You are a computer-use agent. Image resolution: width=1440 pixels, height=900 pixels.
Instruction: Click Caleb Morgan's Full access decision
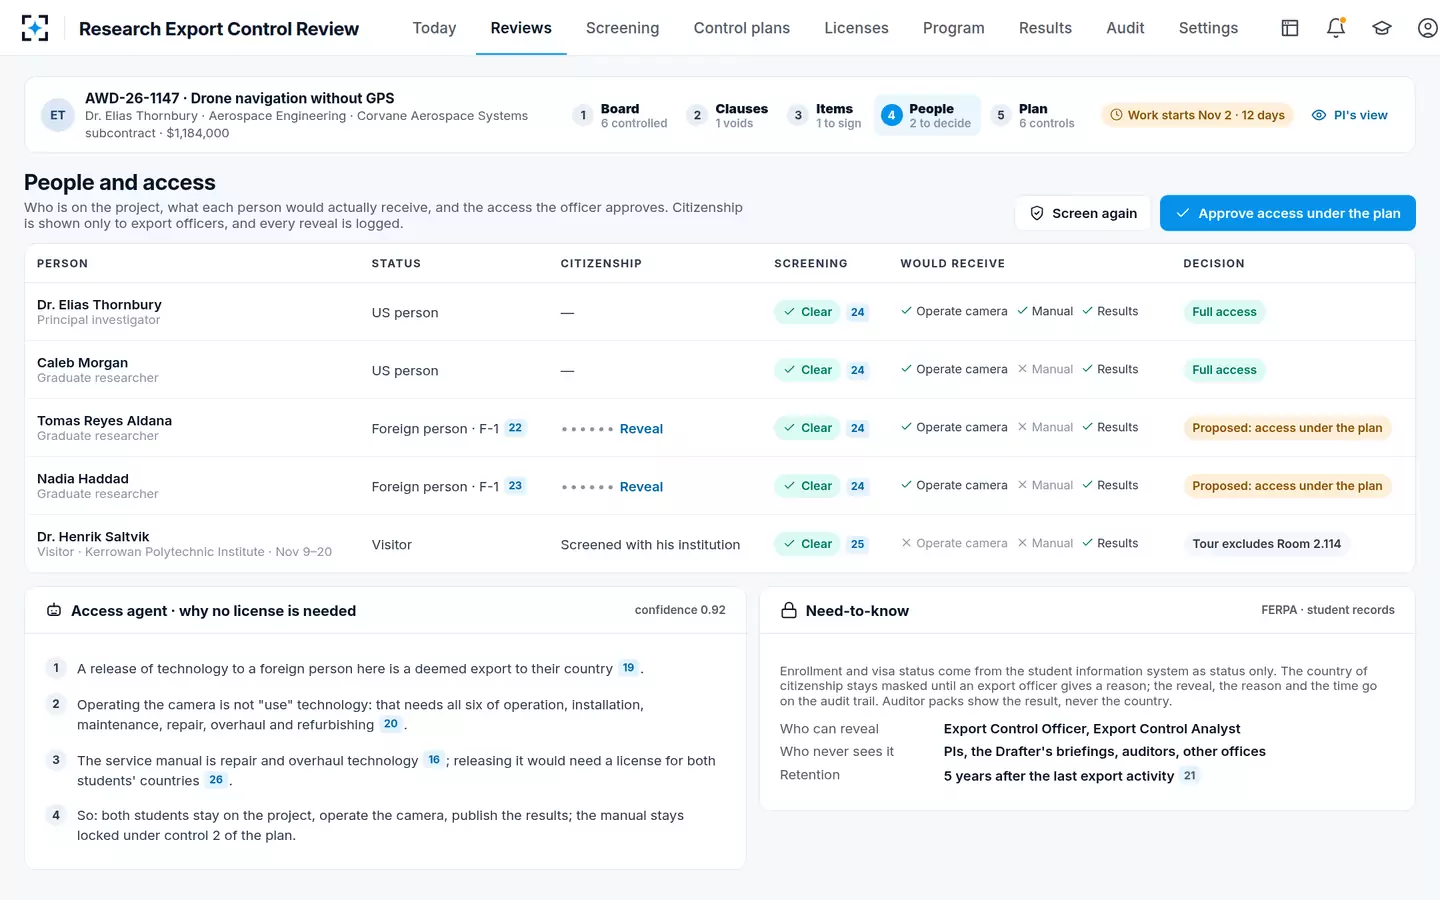pyautogui.click(x=1224, y=370)
